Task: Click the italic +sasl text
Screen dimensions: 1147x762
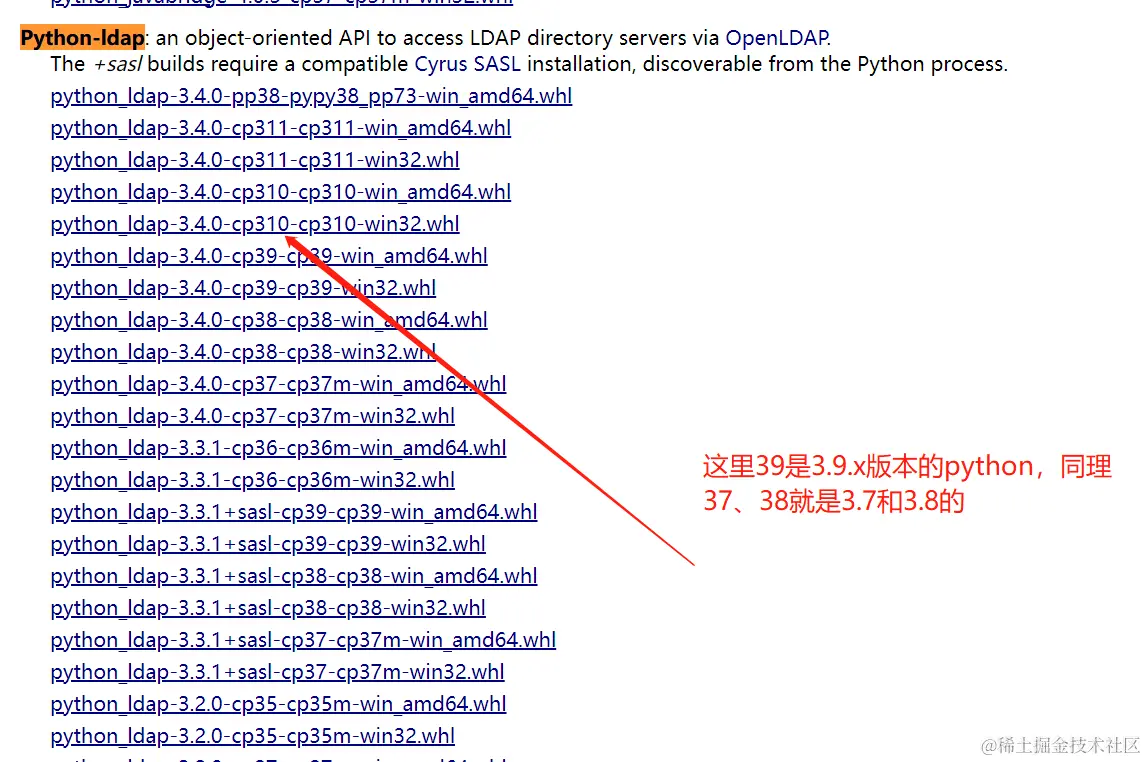Action: point(118,64)
